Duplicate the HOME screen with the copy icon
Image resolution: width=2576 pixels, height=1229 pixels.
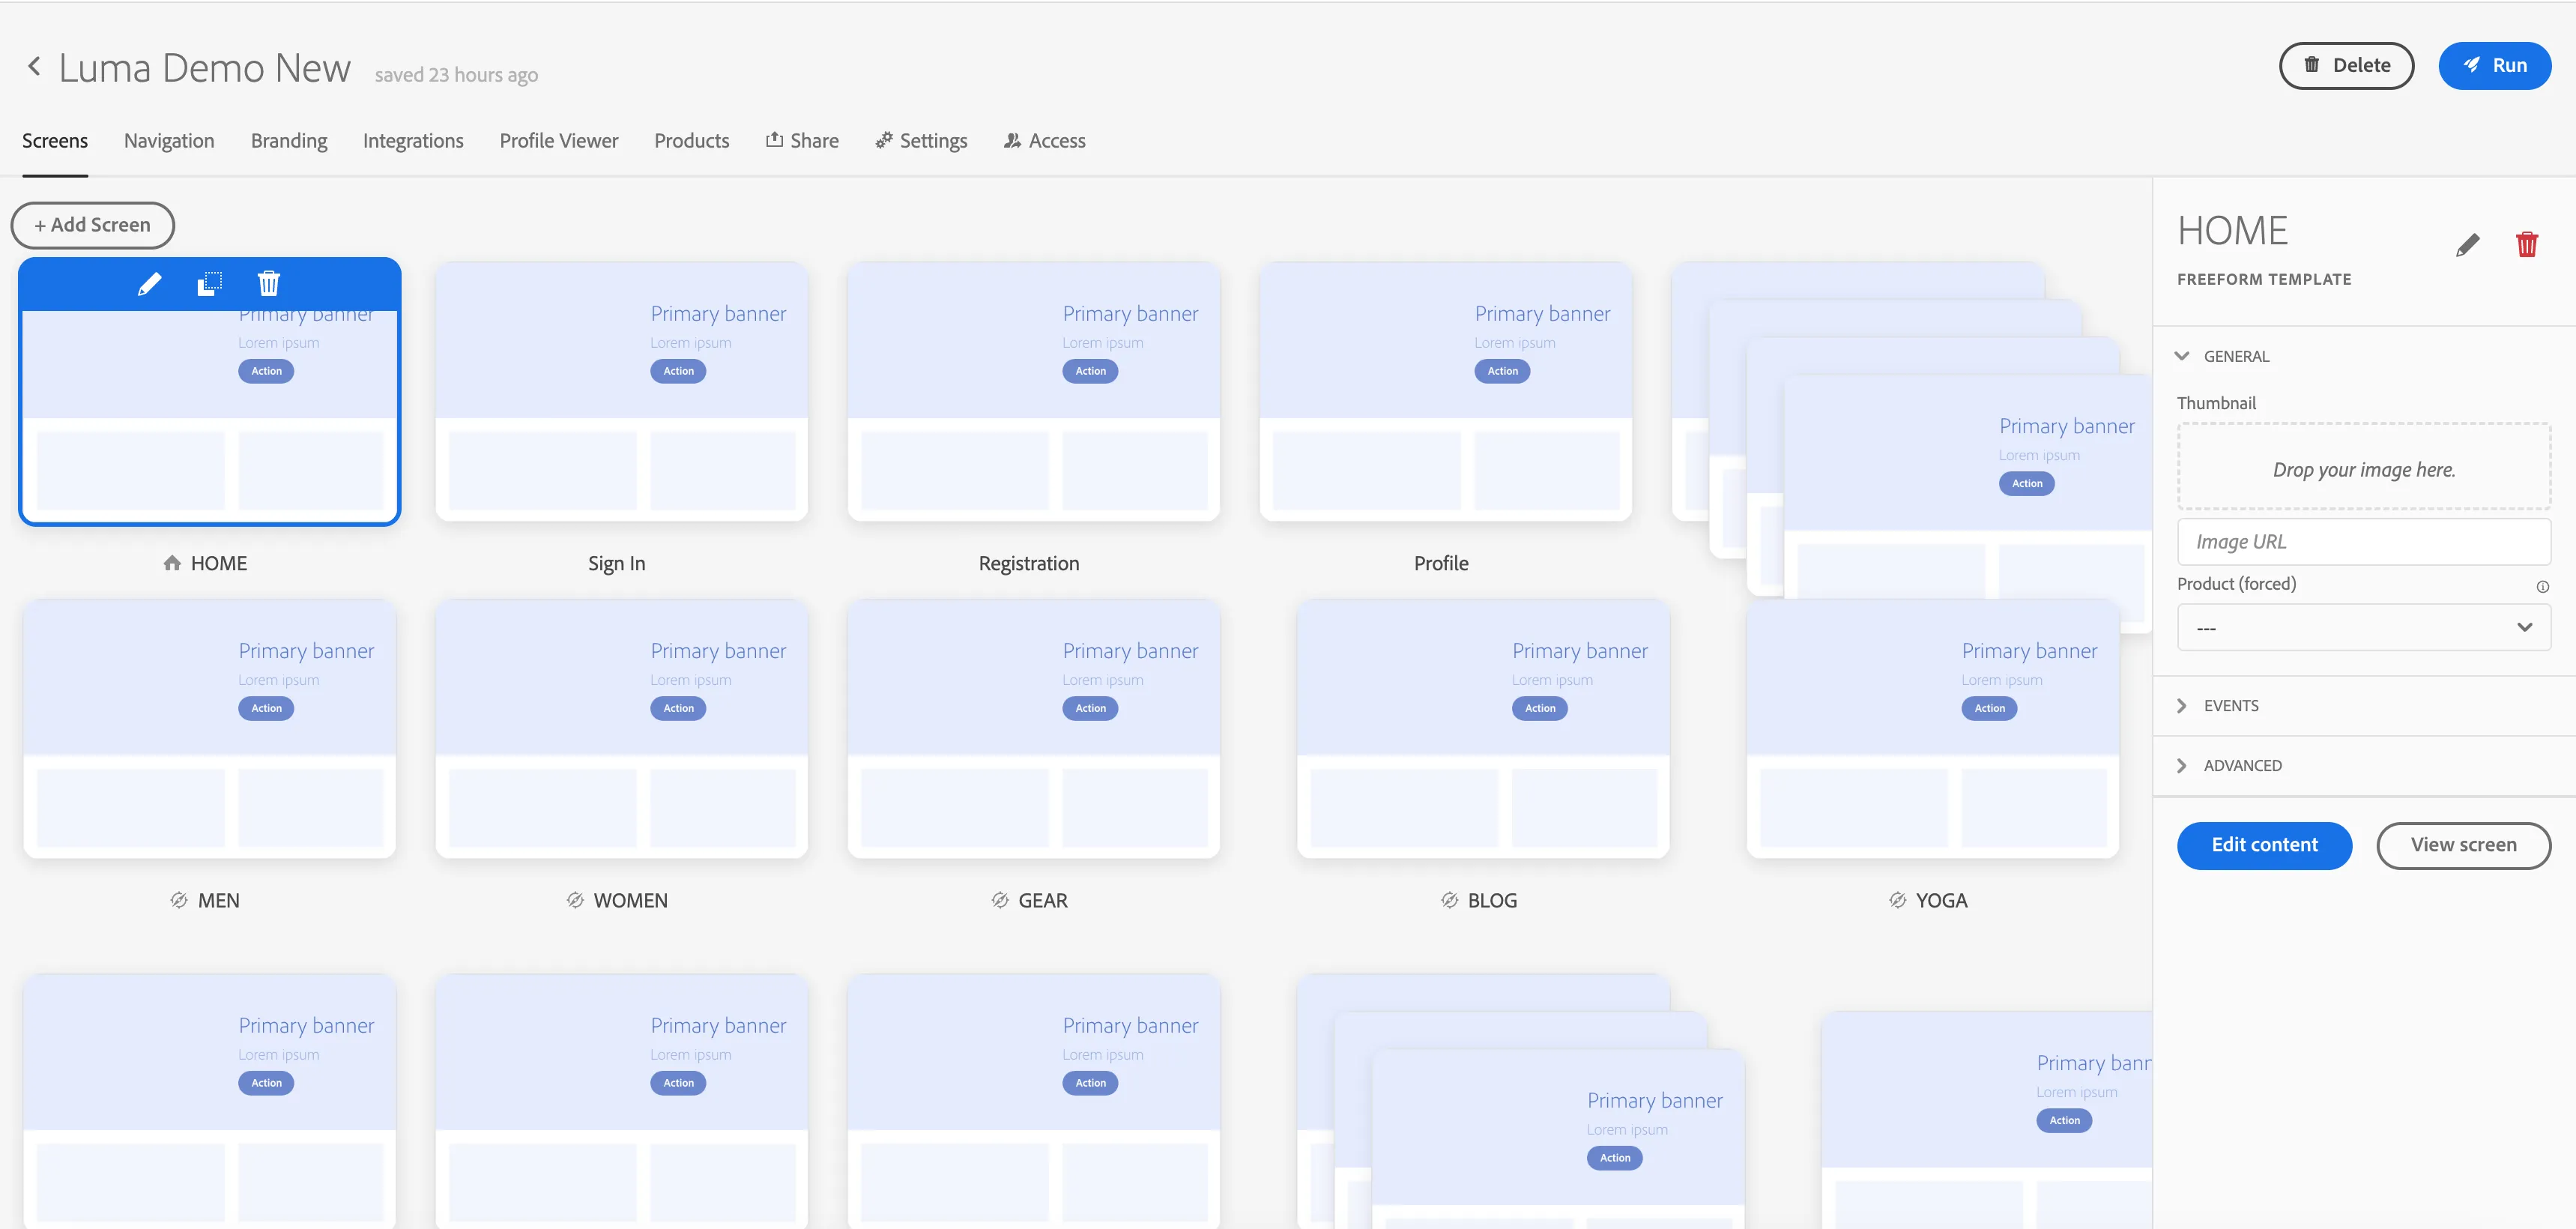pos(209,284)
